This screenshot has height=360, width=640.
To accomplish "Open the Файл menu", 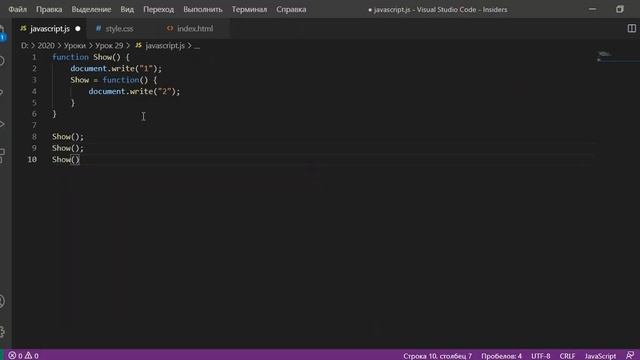I will point(18,9).
